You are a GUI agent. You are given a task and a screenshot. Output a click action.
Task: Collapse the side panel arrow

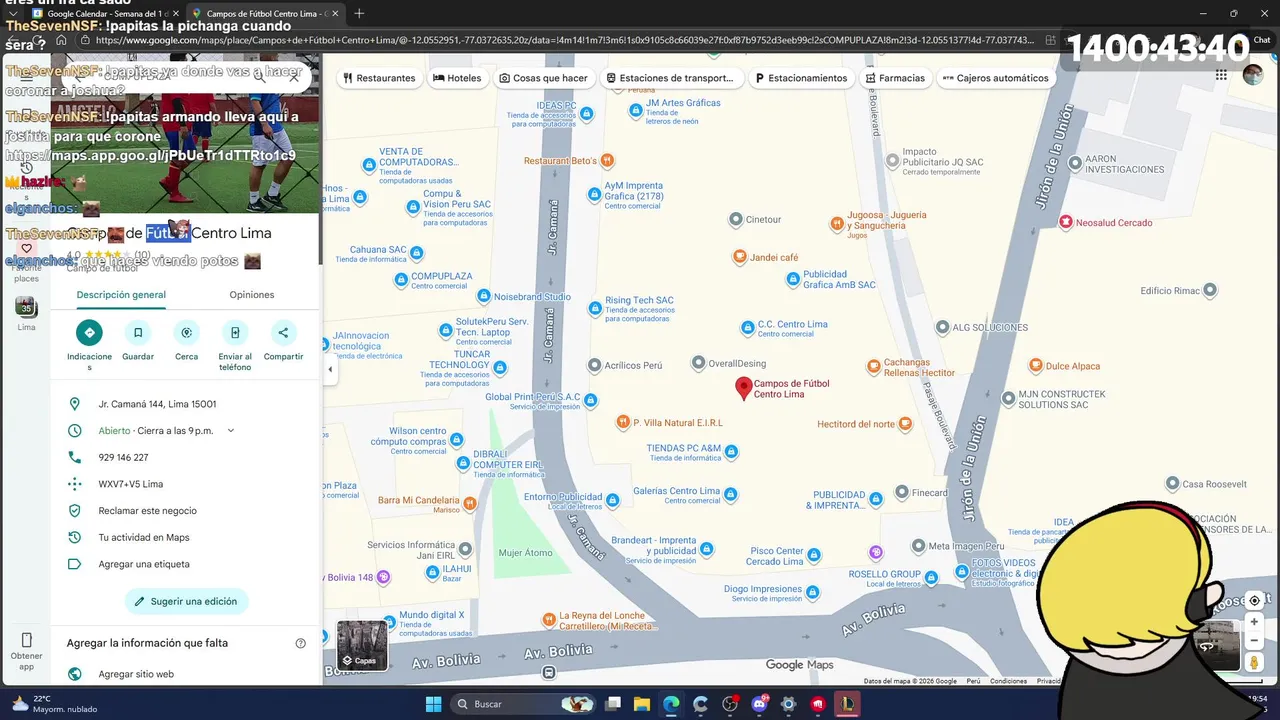click(x=330, y=369)
